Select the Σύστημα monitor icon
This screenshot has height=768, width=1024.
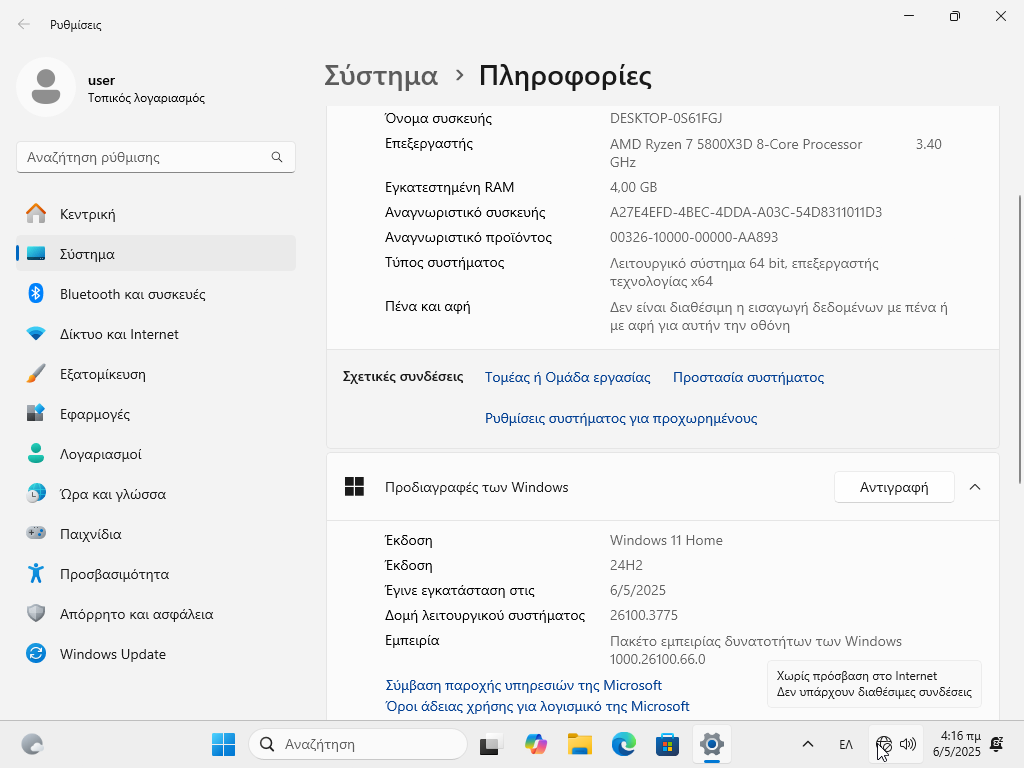pyautogui.click(x=36, y=253)
